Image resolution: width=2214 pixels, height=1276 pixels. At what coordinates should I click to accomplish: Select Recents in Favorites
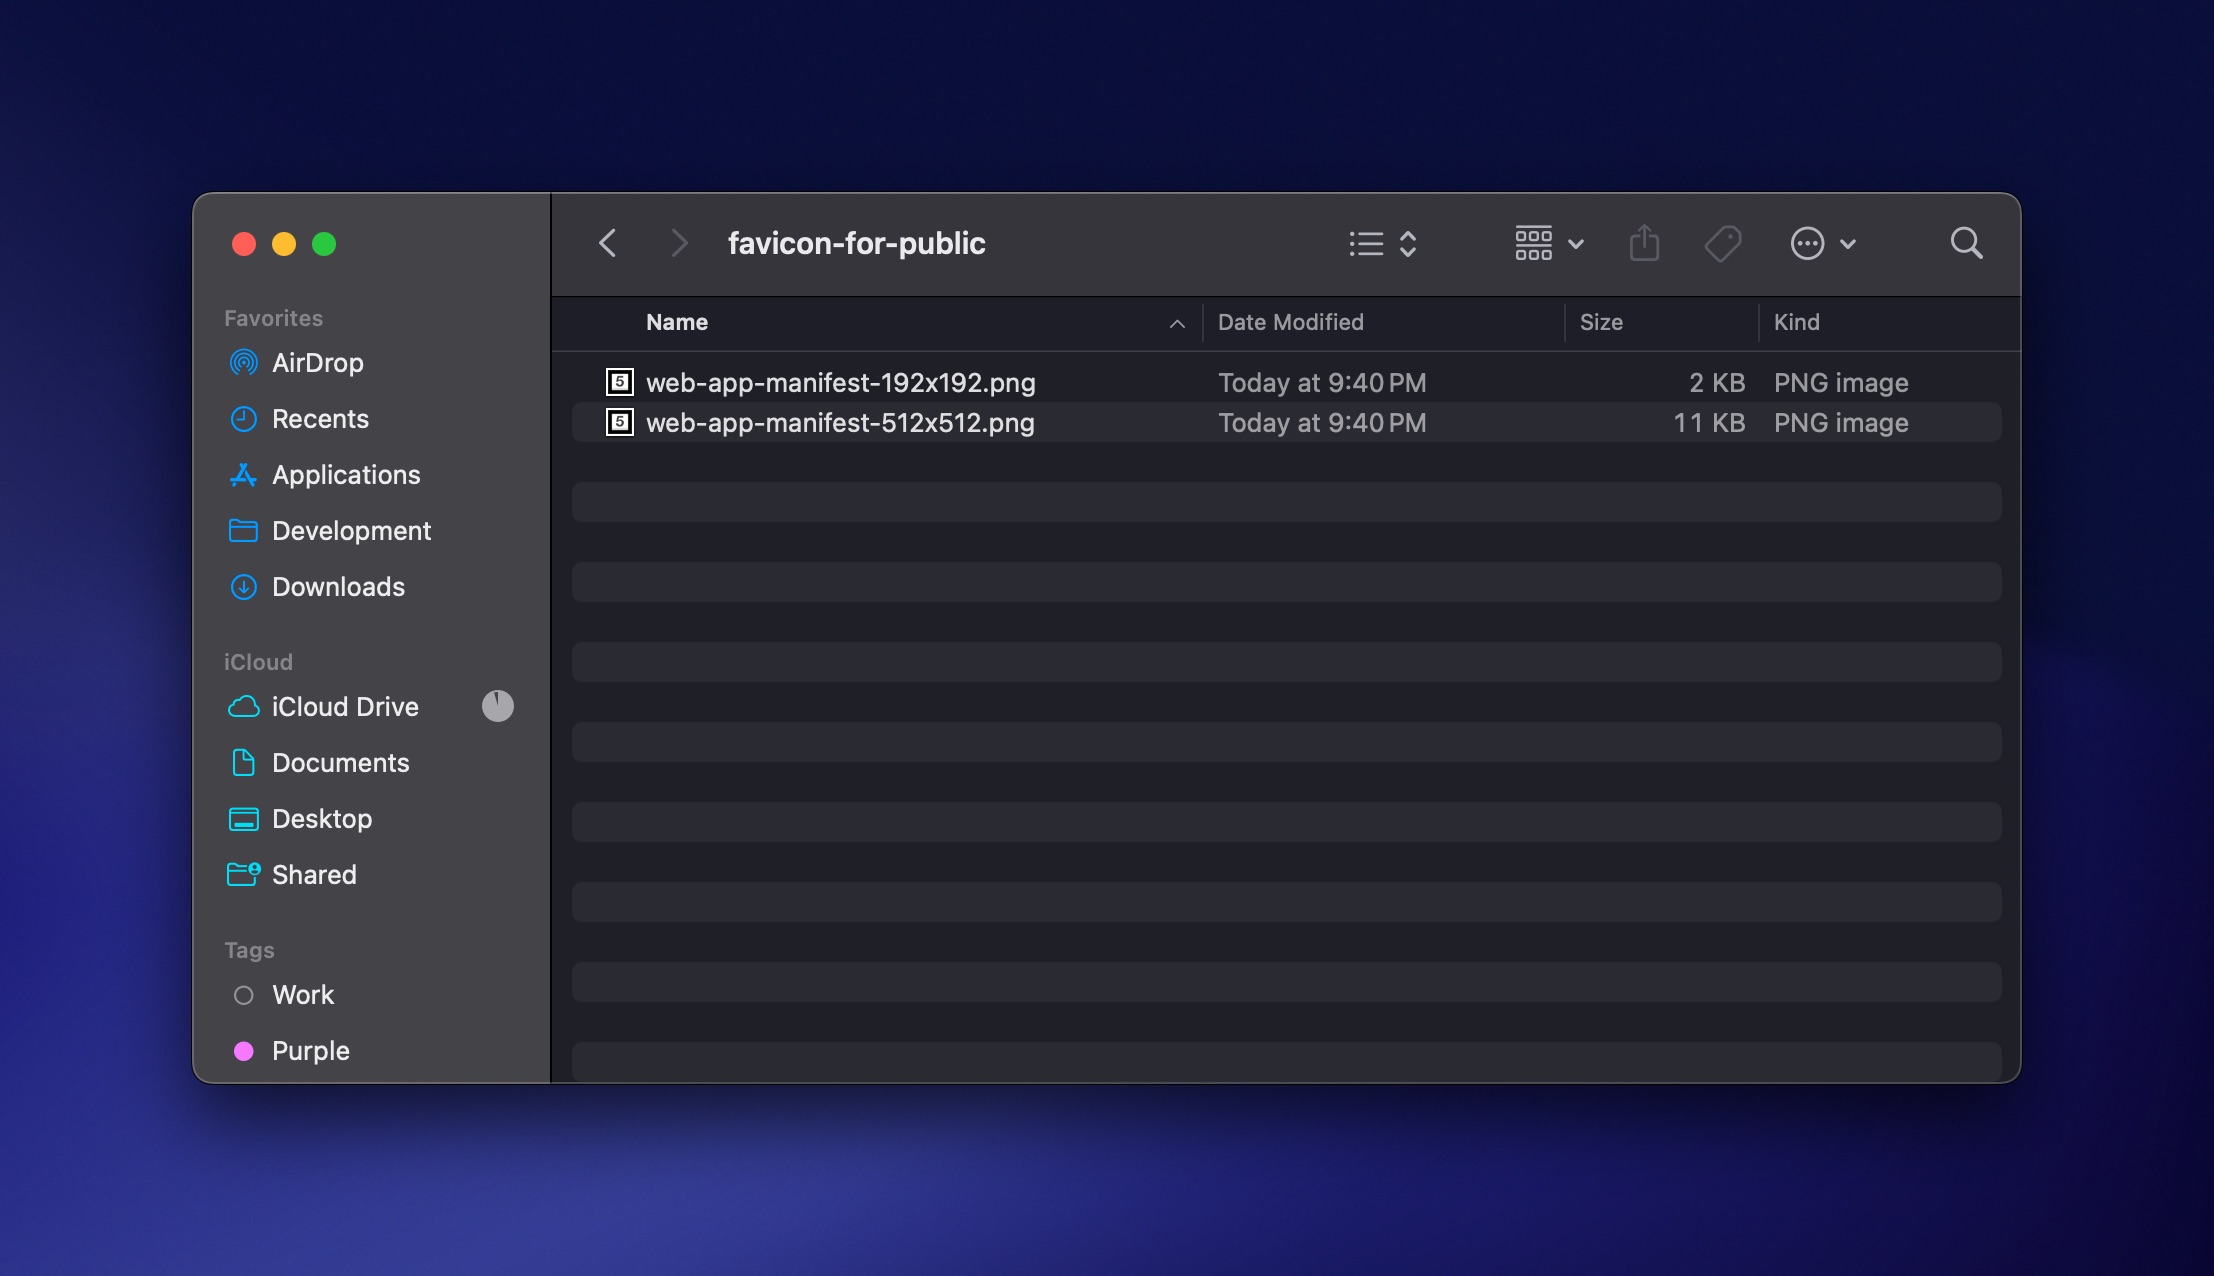[319, 419]
